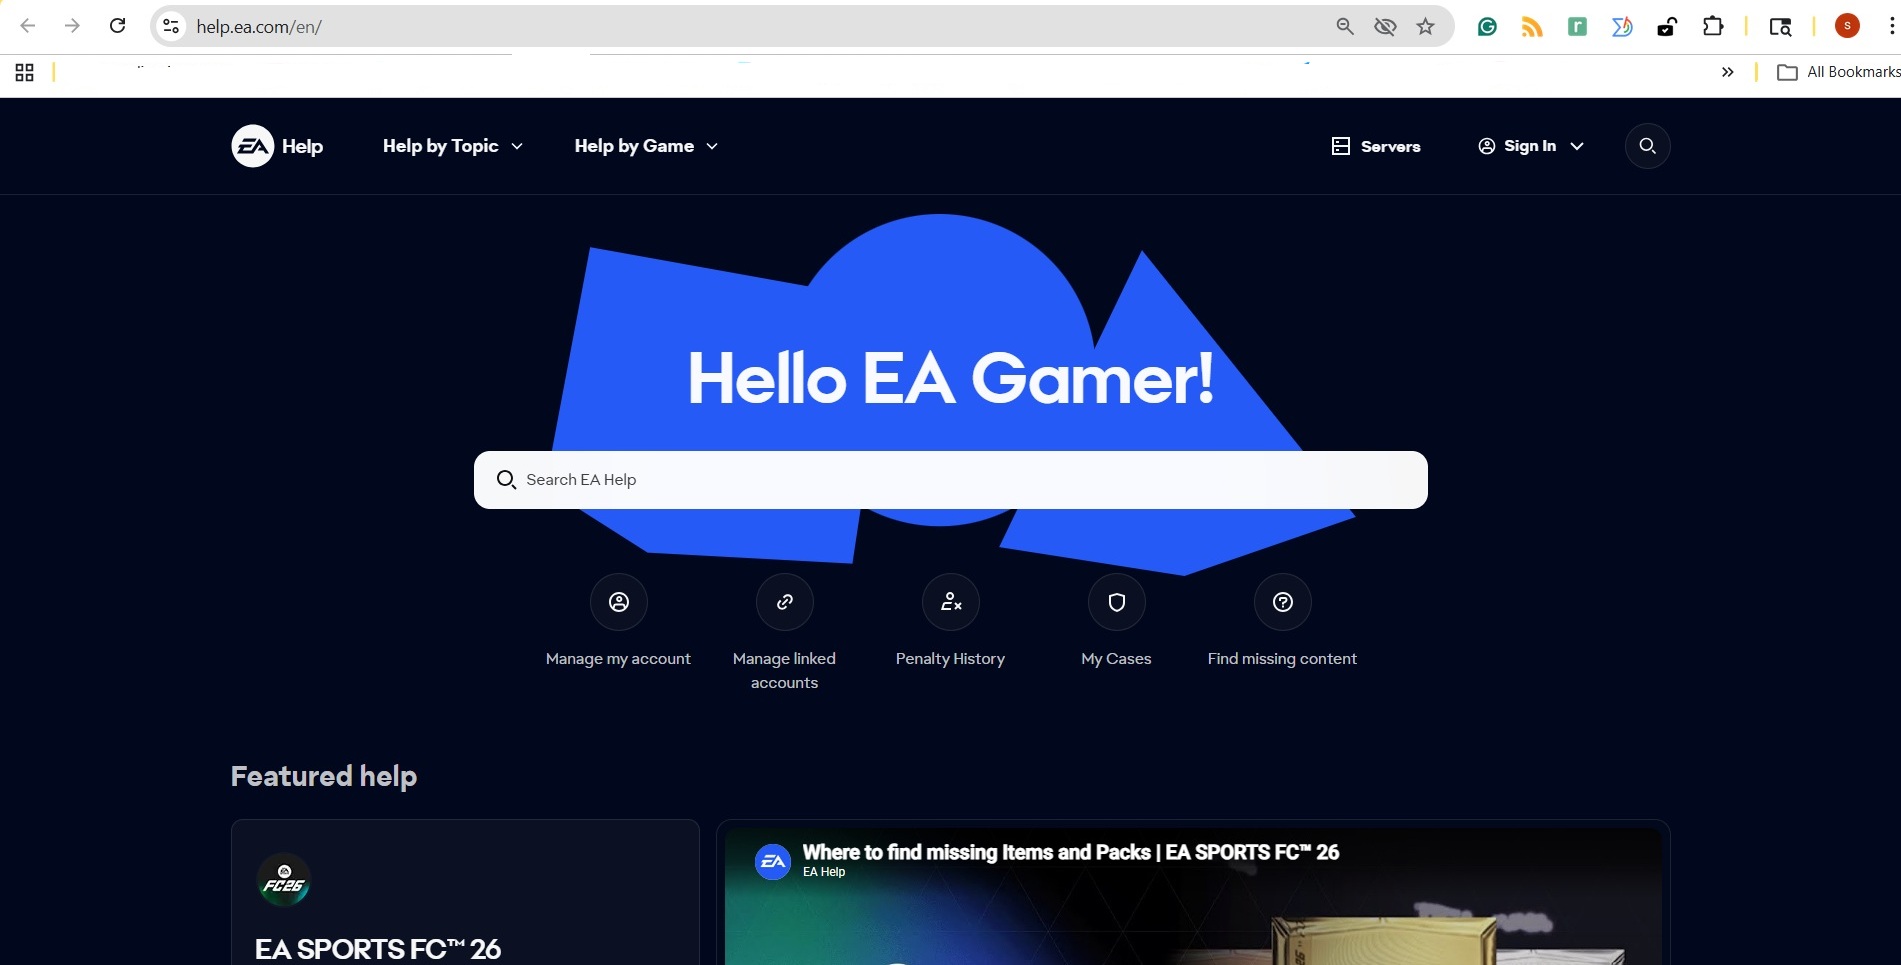Open the header search button

(1647, 146)
